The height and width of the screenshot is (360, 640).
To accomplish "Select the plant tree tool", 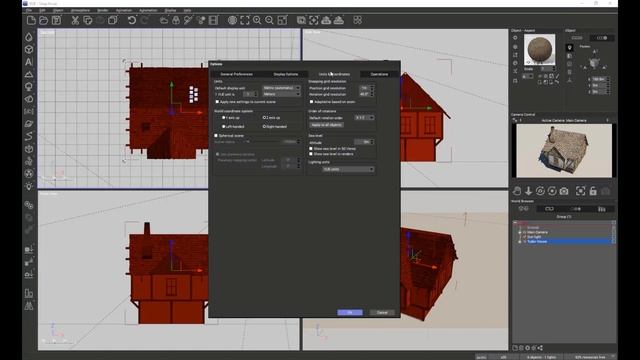I will tap(29, 87).
